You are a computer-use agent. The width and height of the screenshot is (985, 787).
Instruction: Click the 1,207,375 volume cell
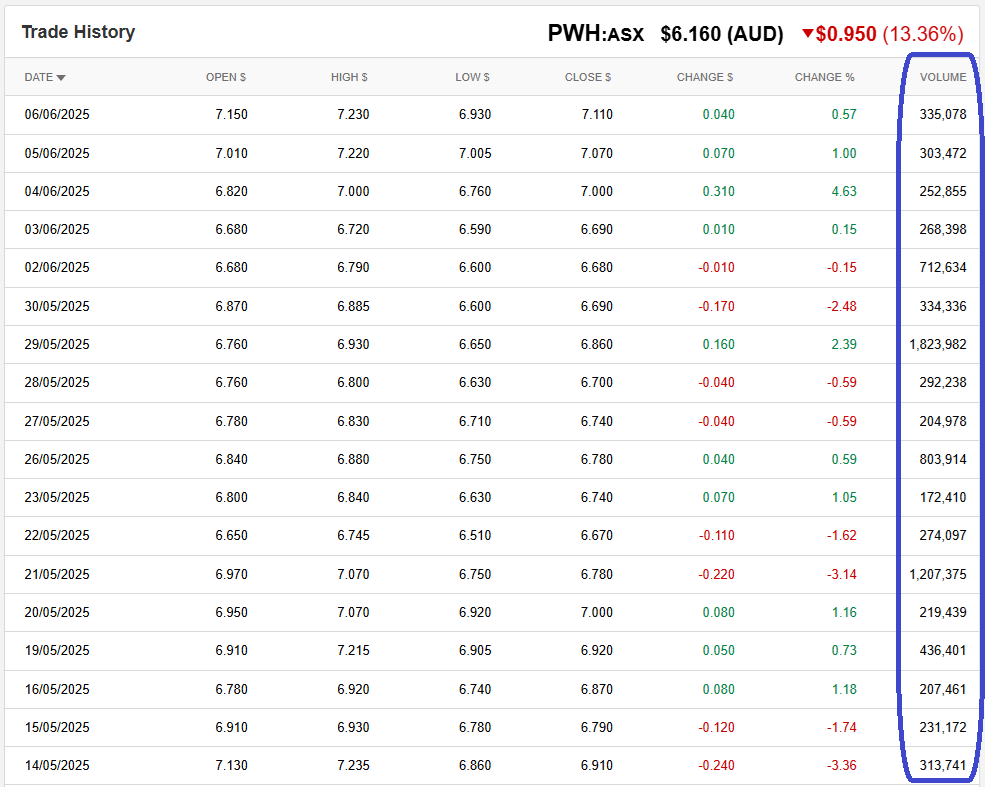(x=938, y=574)
